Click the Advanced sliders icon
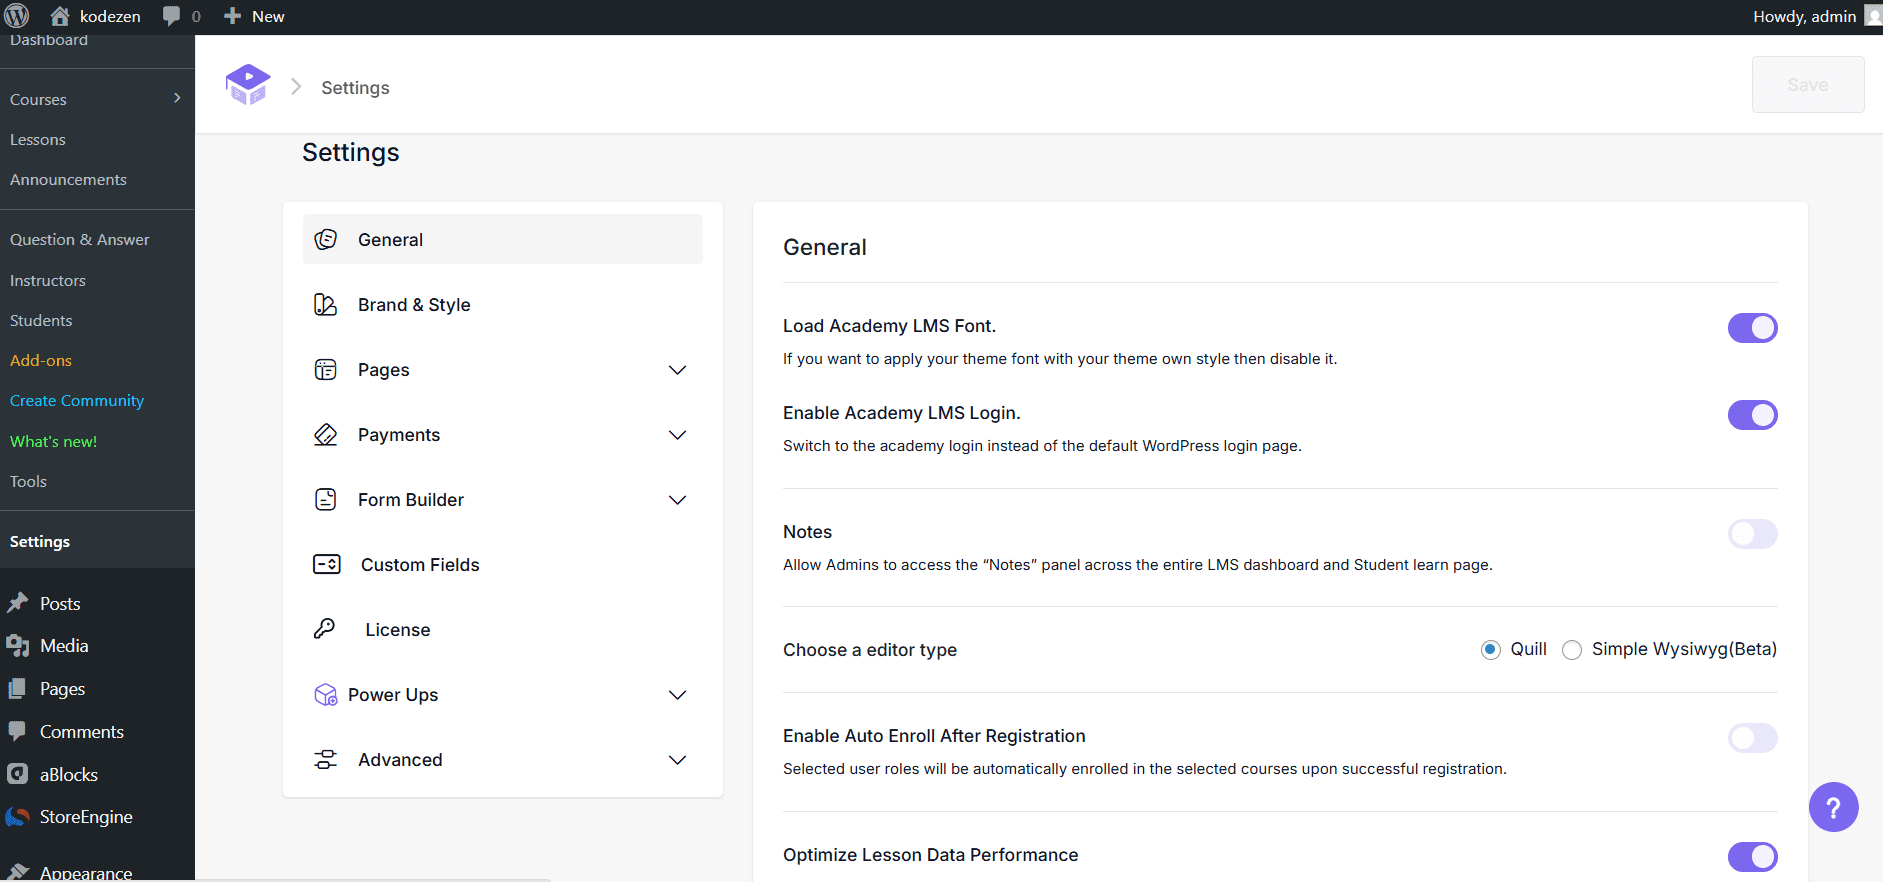This screenshot has width=1883, height=882. coord(326,759)
